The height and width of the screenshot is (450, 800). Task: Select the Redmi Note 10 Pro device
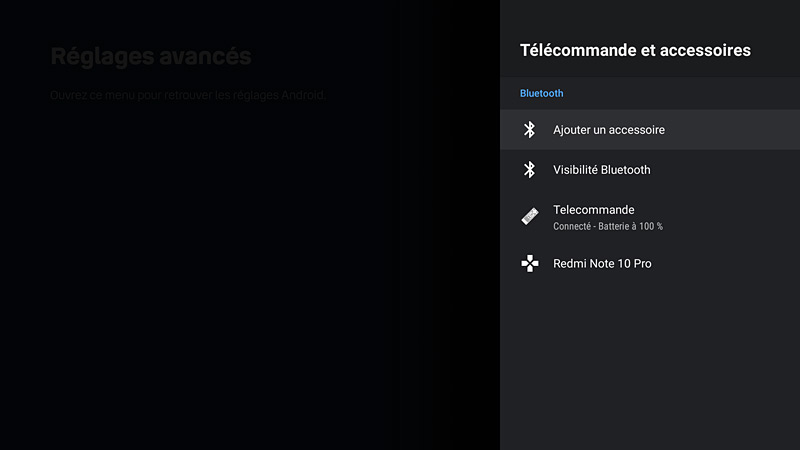click(650, 263)
